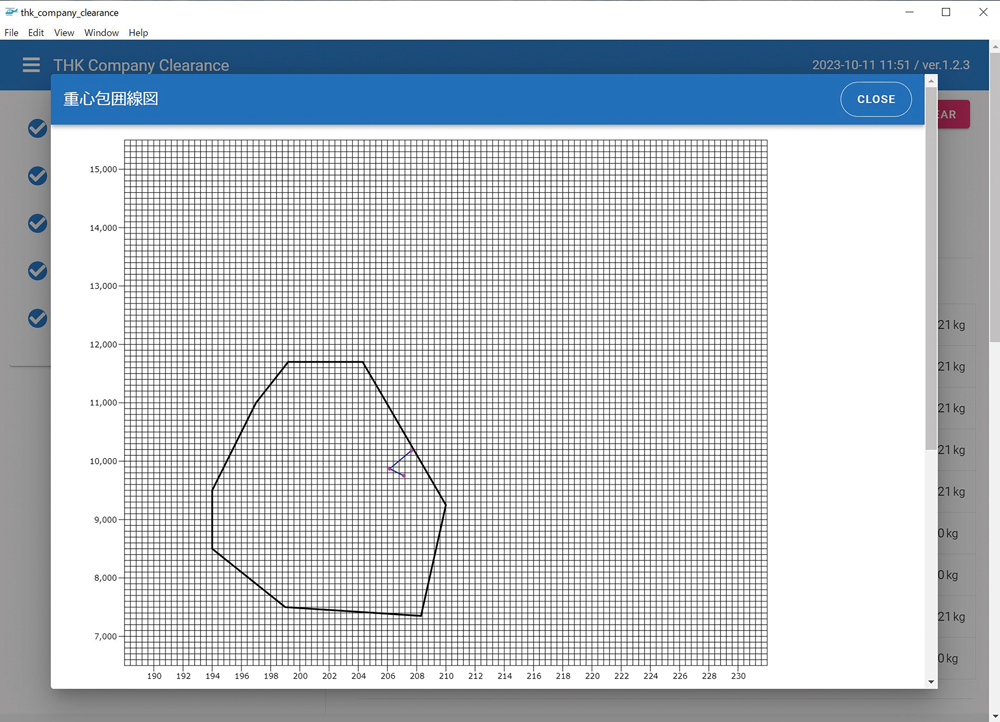Open the Window menu
The image size is (1000, 722).
pyautogui.click(x=101, y=33)
